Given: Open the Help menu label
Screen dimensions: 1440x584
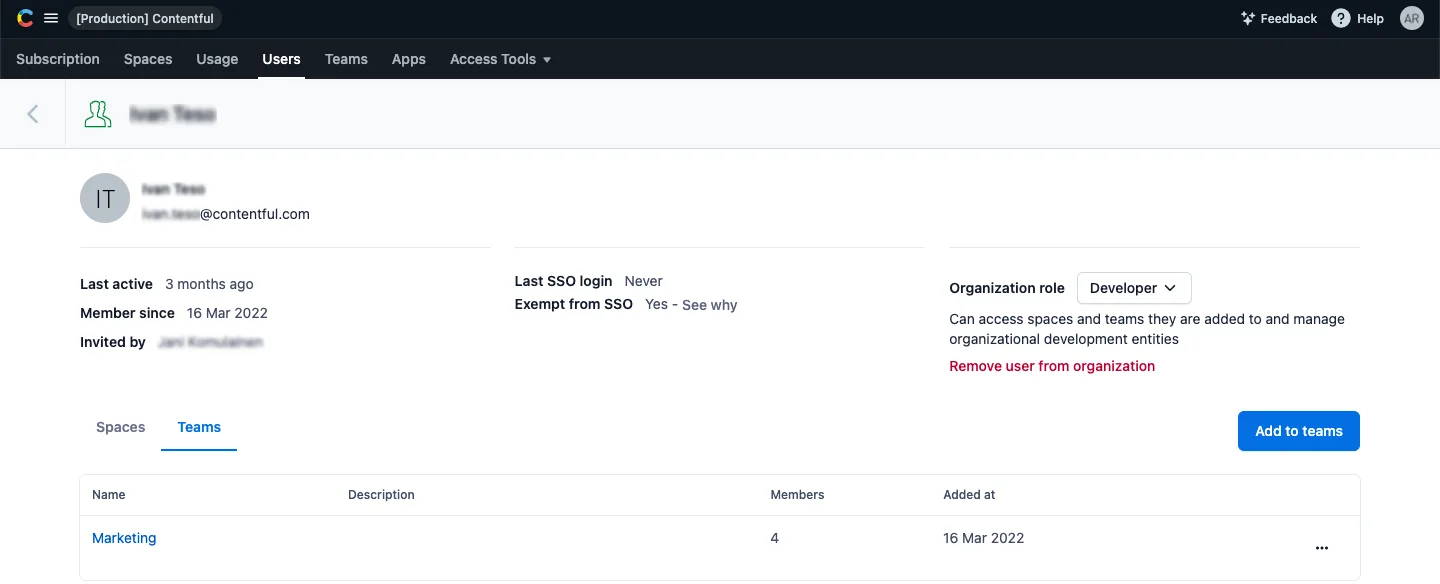Looking at the screenshot, I should [x=1370, y=18].
